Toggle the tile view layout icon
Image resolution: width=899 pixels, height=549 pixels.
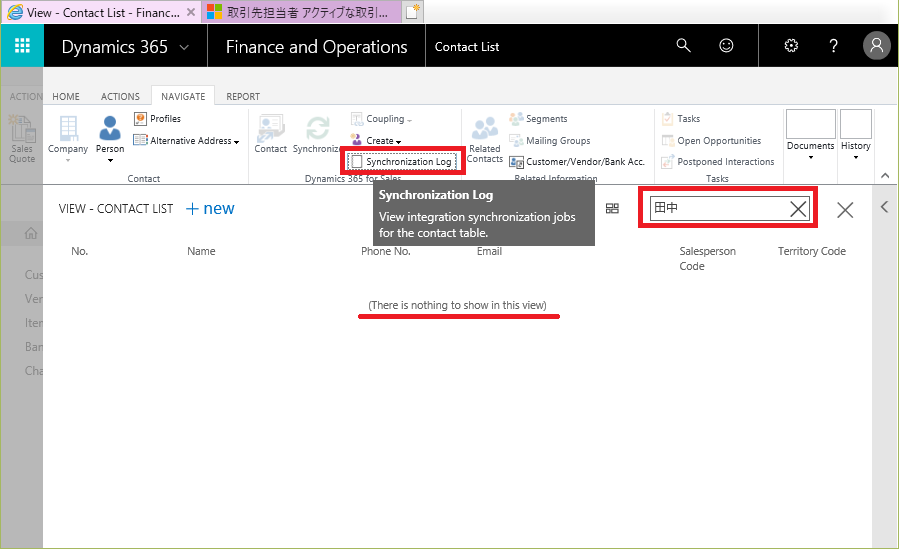(x=612, y=209)
